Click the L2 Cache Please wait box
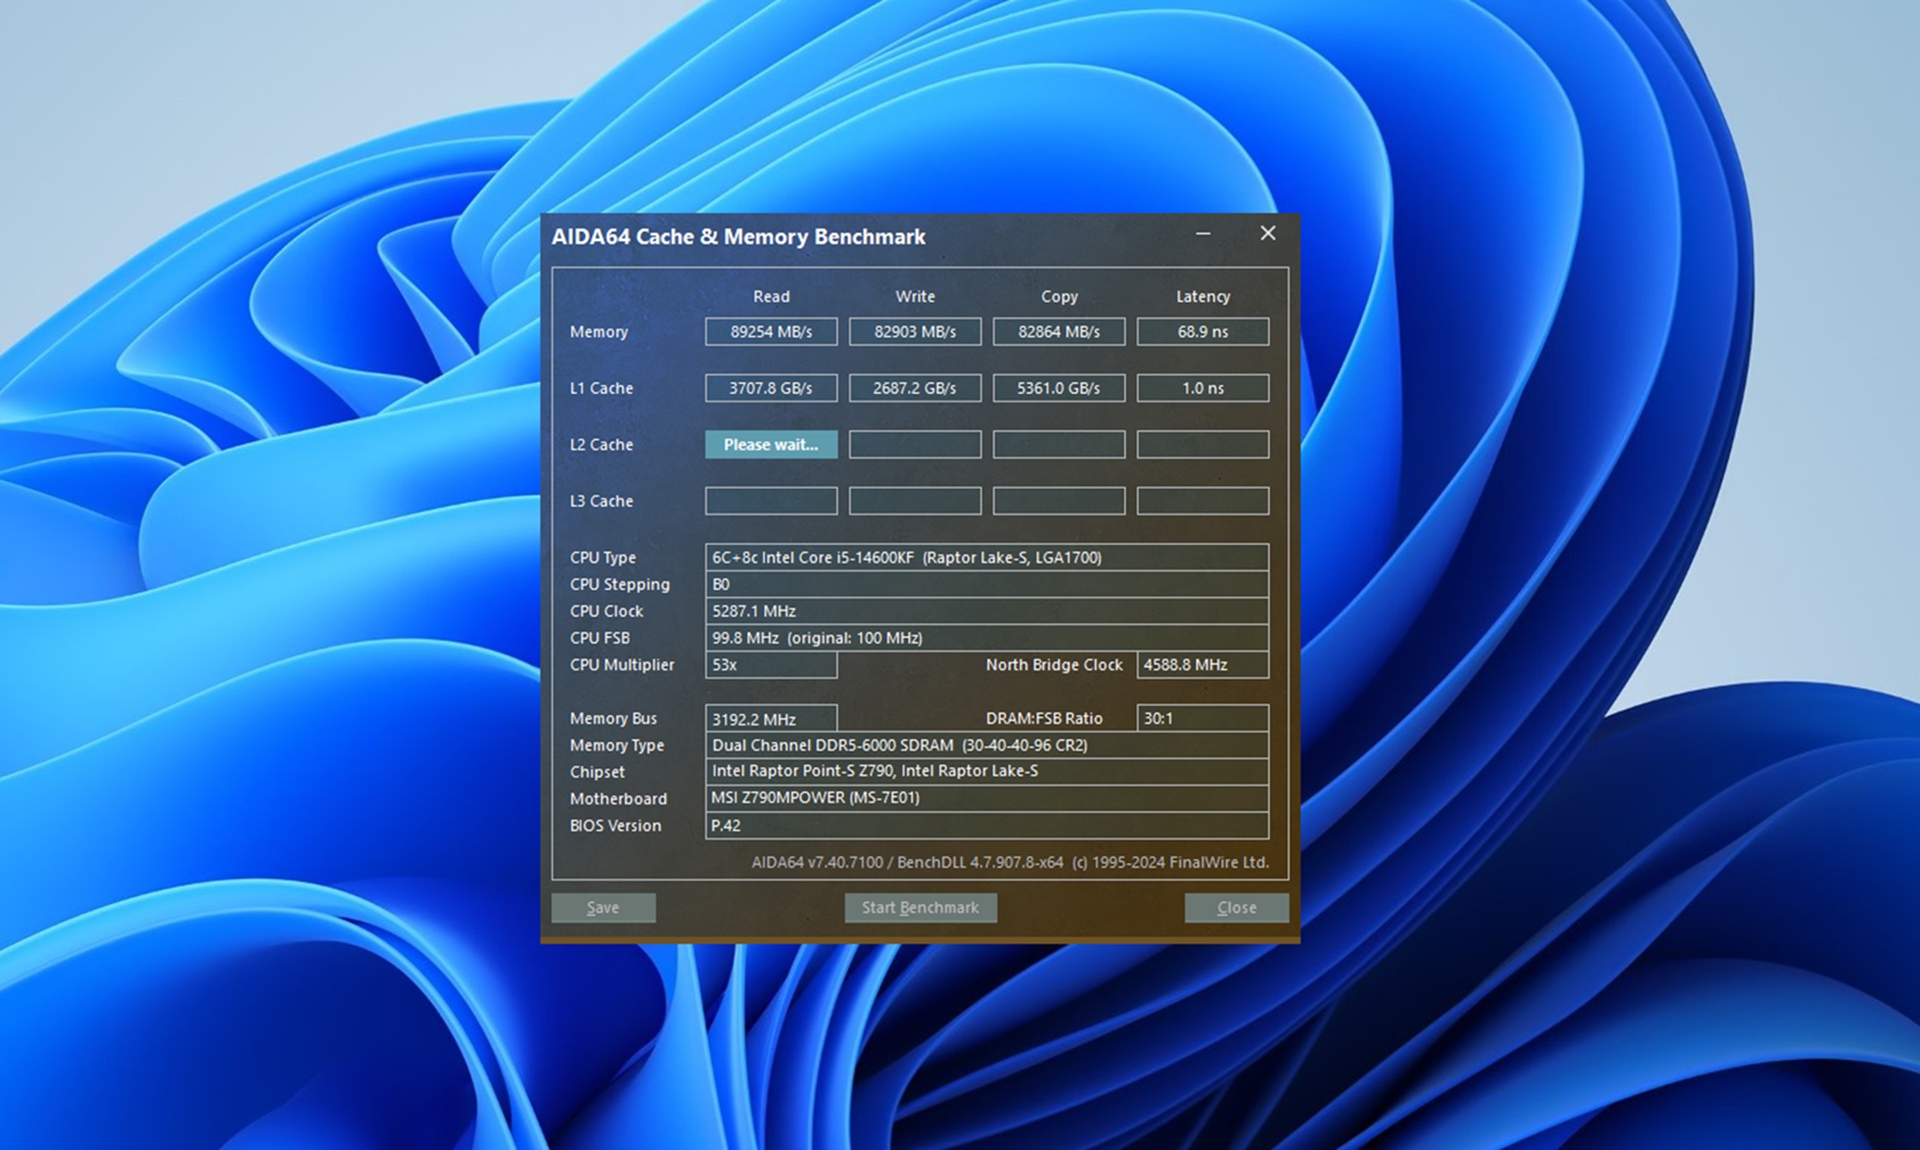The height and width of the screenshot is (1150, 1920). [770, 445]
